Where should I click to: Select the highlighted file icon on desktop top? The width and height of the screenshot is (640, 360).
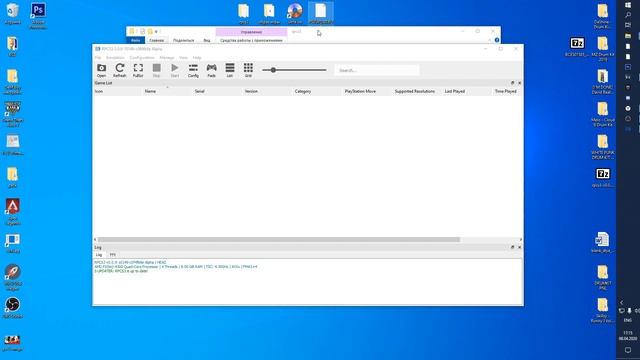[x=320, y=13]
